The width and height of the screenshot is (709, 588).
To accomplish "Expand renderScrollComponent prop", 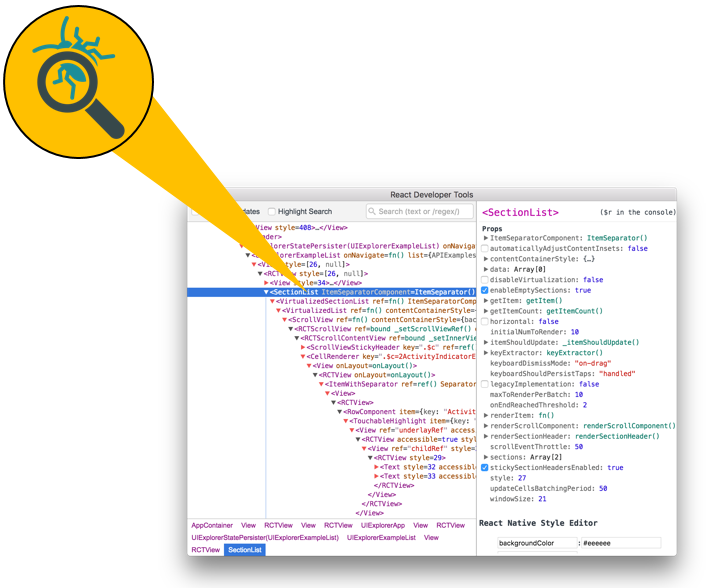I will (486, 426).
